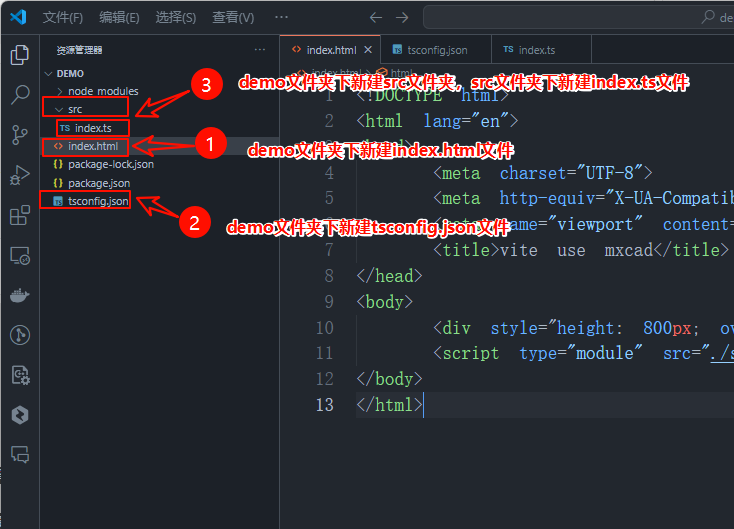Open the Explorer view in activity bar

[19, 55]
